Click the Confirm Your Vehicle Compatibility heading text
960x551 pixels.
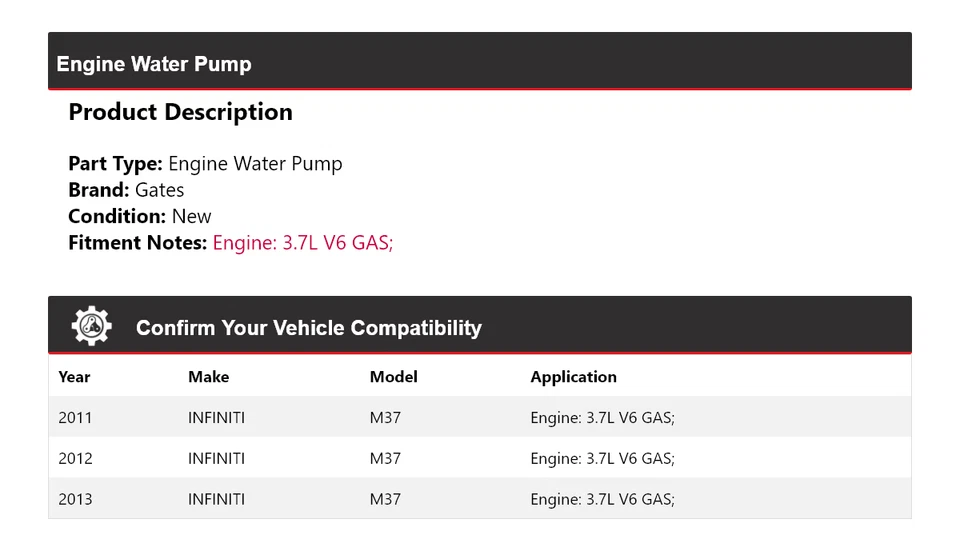pos(308,328)
